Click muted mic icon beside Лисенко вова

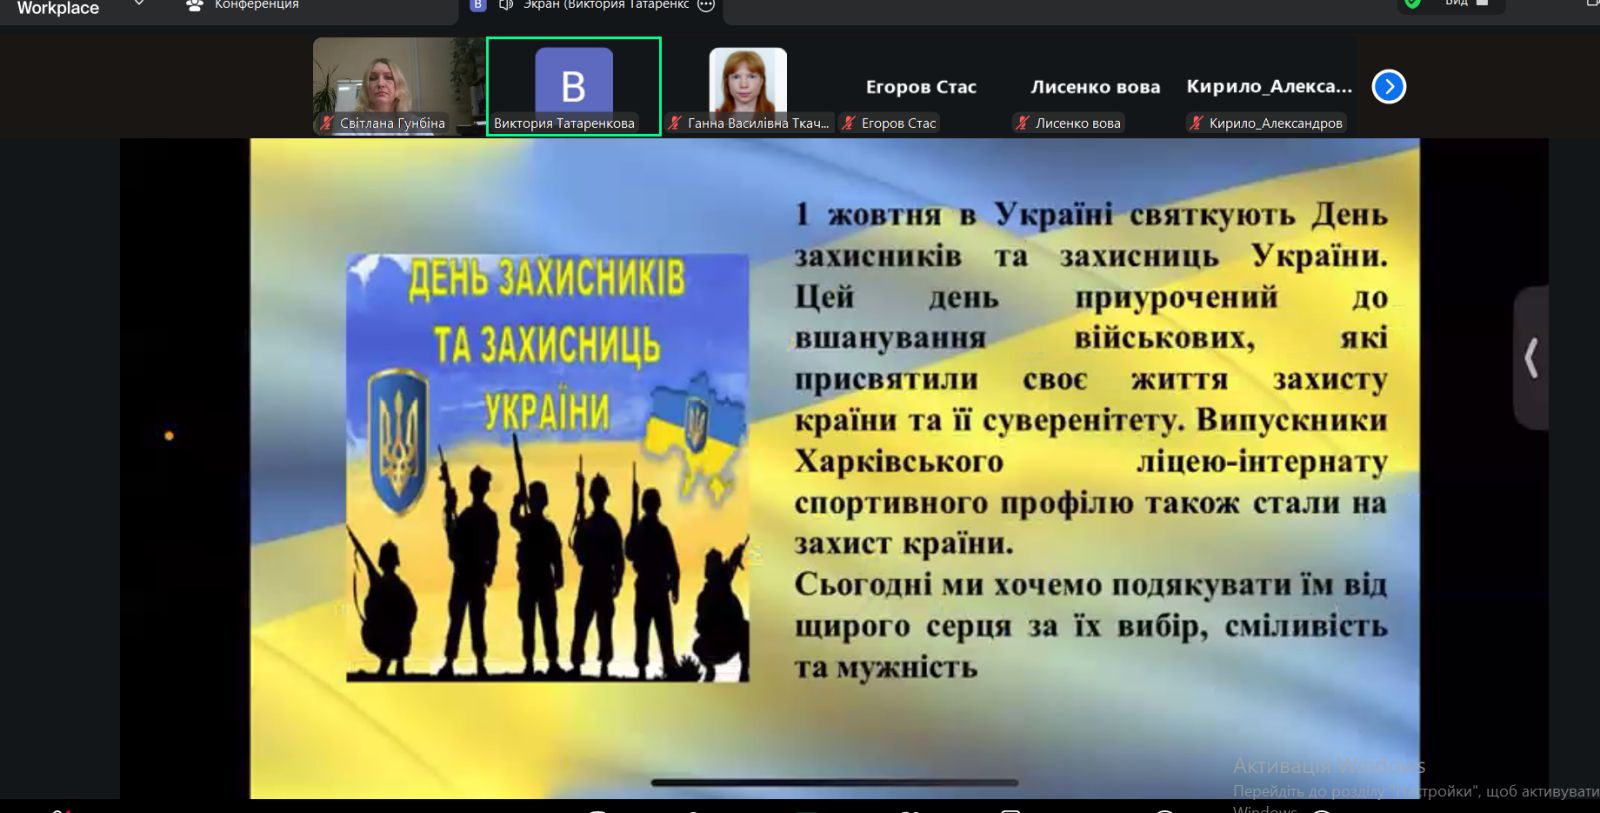tap(1022, 123)
